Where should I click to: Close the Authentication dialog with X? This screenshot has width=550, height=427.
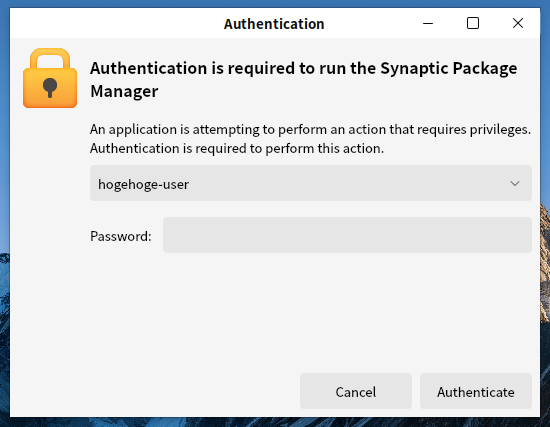[x=518, y=24]
